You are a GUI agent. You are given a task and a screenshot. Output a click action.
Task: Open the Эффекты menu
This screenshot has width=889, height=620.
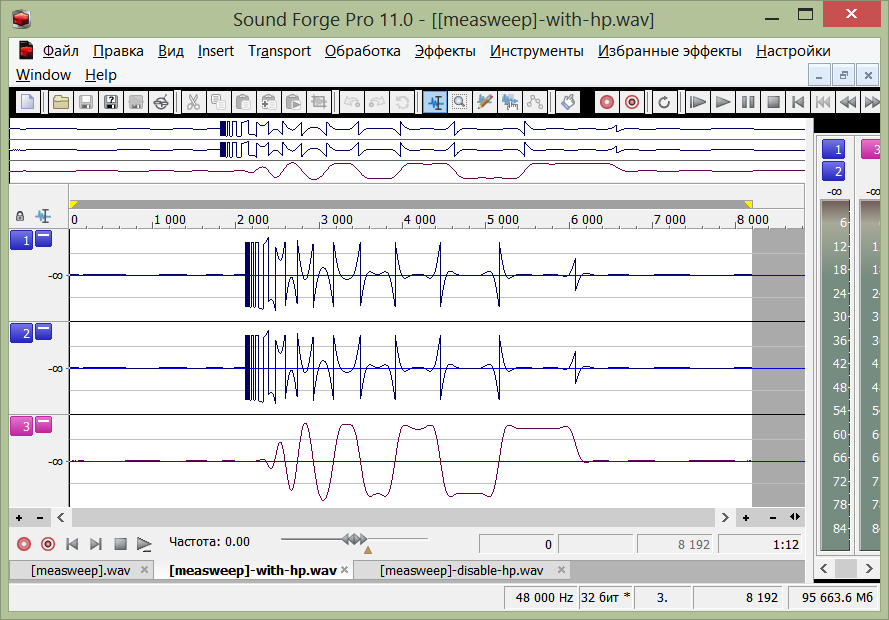pos(445,51)
